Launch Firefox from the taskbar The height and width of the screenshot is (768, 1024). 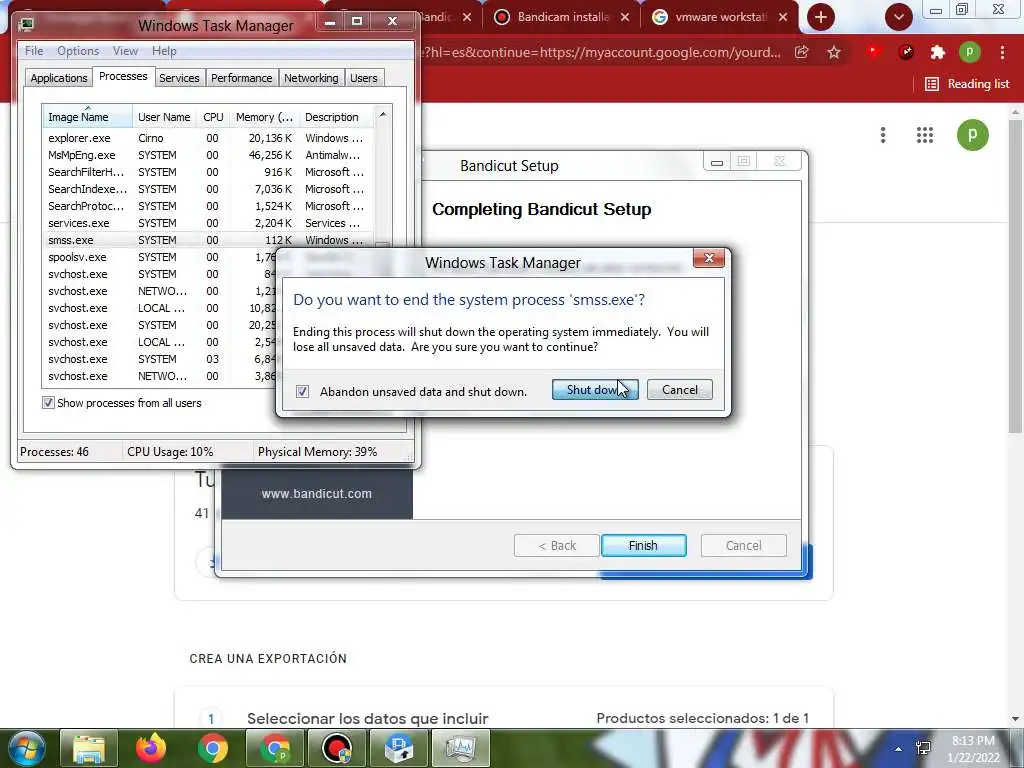click(151, 748)
